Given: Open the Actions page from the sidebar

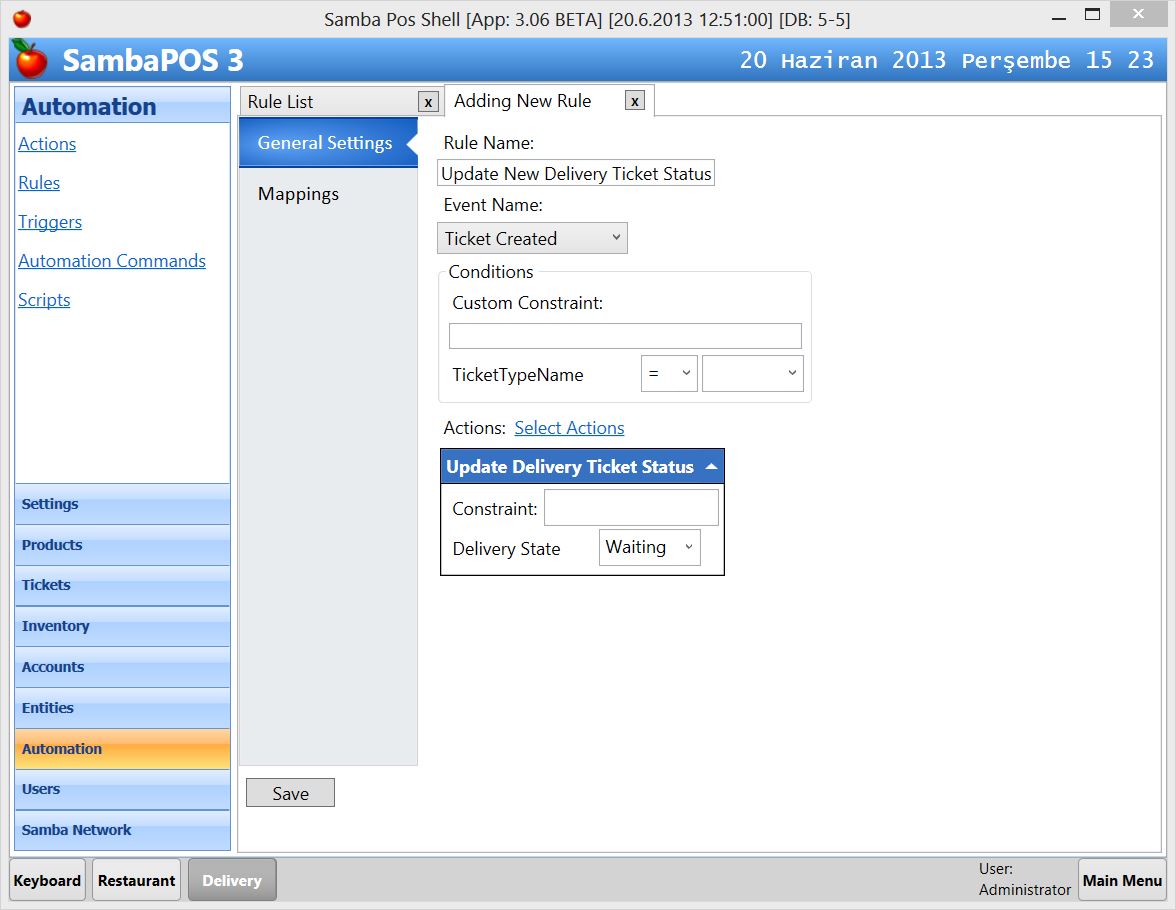Looking at the screenshot, I should pyautogui.click(x=47, y=144).
